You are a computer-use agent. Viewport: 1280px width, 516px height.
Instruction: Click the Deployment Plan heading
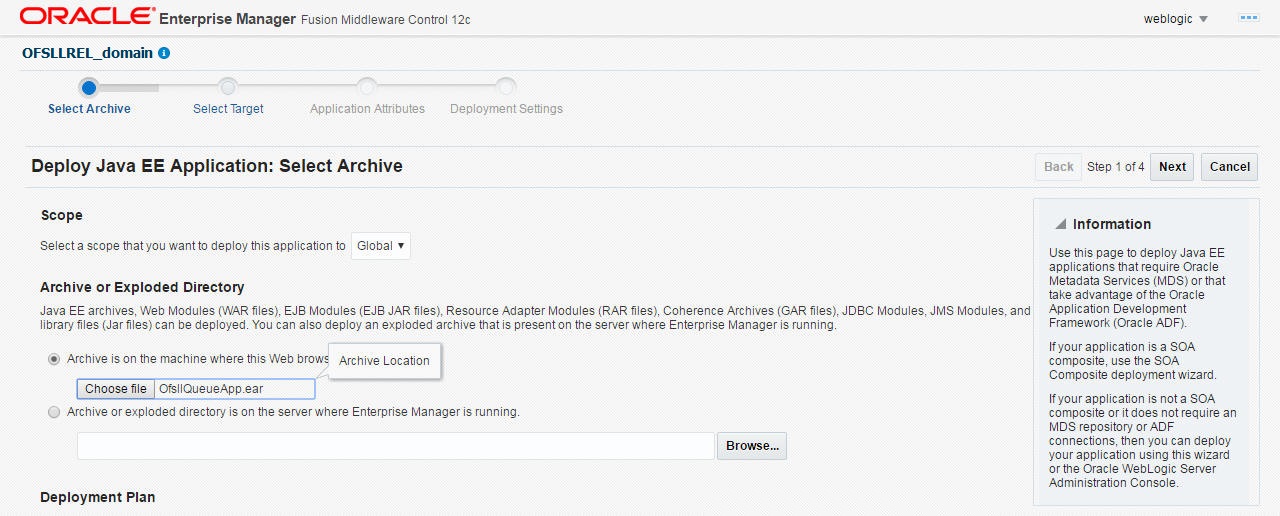[98, 497]
